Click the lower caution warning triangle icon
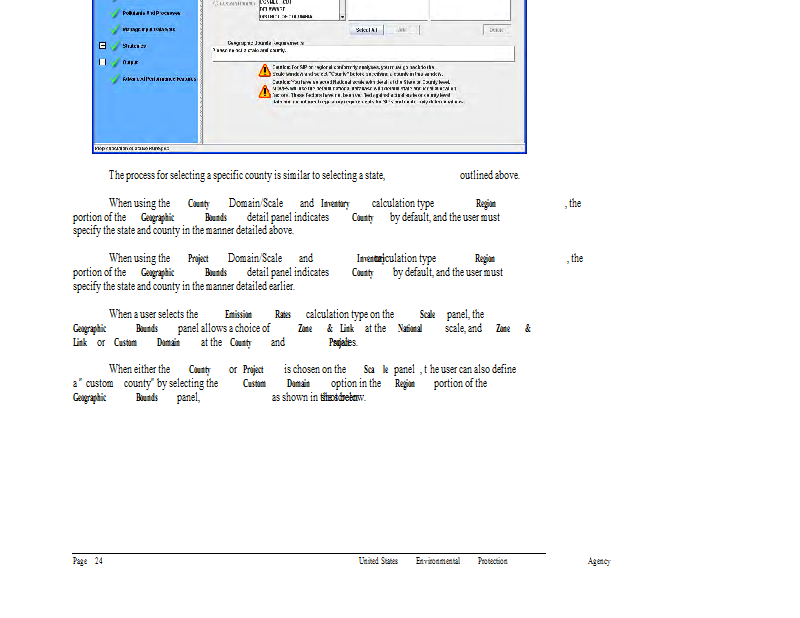Viewport: 800px width, 618px height. click(x=265, y=91)
